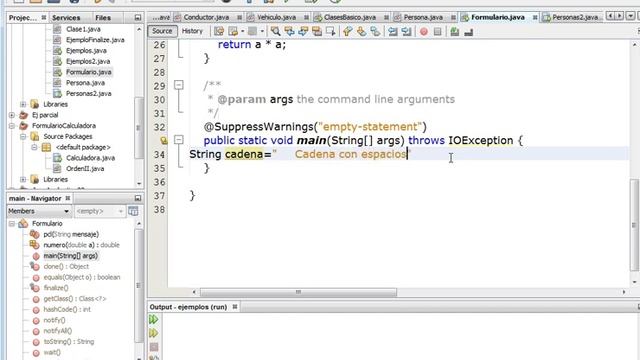Click the Find Selection magnifier icon

tap(276, 31)
